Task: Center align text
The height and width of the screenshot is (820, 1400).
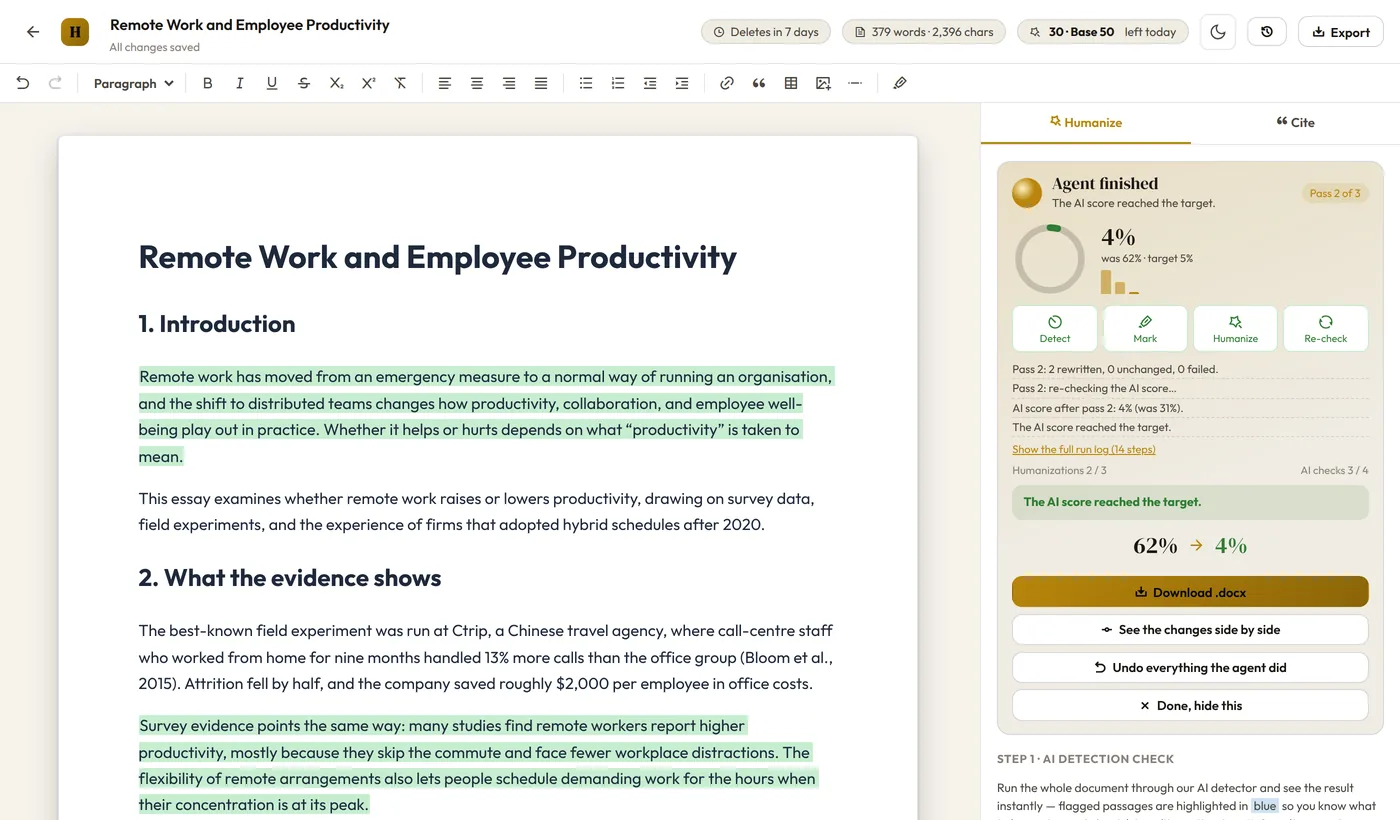Action: (x=477, y=84)
